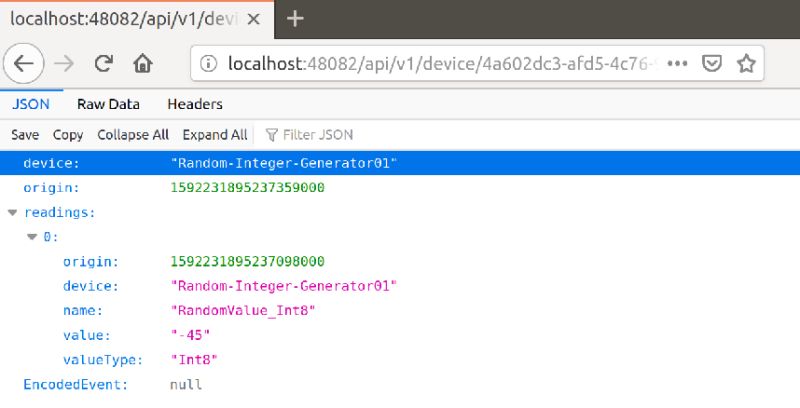This screenshot has height=408, width=800.
Task: Click nested origin value 1592231895237098000
Action: point(247,262)
